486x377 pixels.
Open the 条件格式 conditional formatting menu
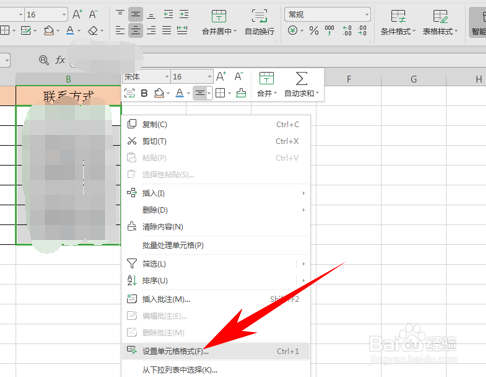pos(398,22)
